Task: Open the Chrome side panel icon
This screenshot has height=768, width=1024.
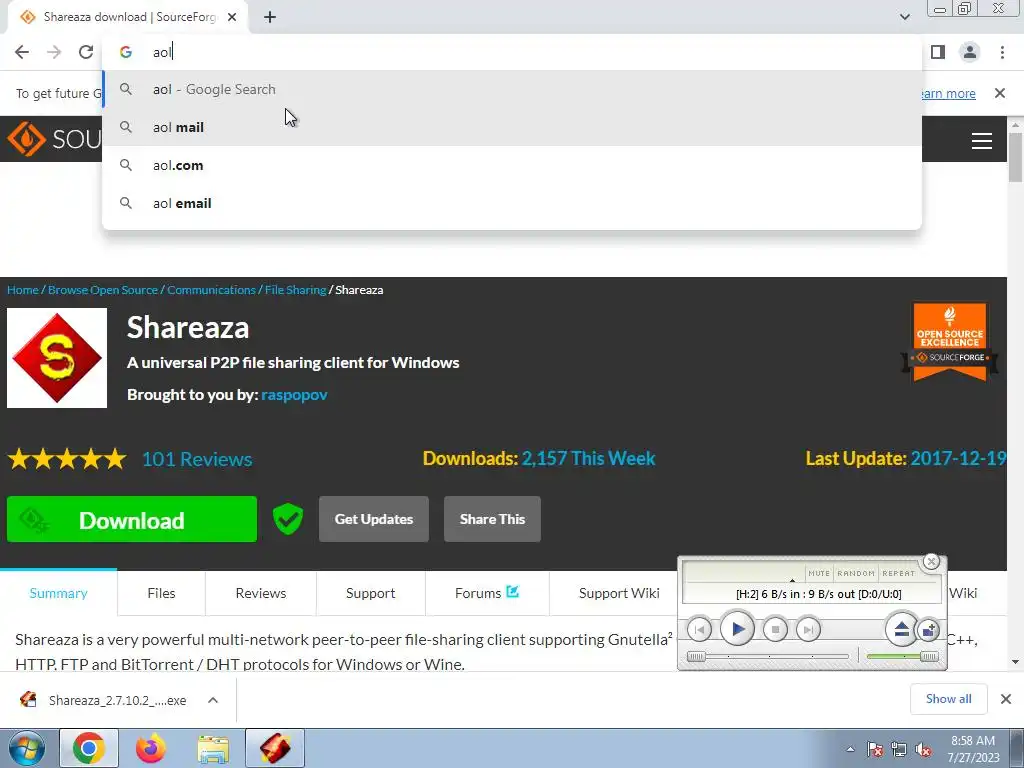Action: [938, 52]
